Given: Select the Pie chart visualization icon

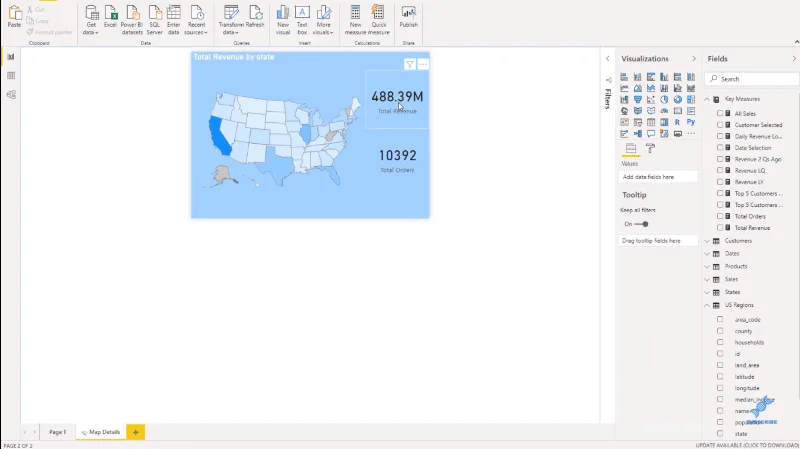Looking at the screenshot, I should (x=664, y=99).
